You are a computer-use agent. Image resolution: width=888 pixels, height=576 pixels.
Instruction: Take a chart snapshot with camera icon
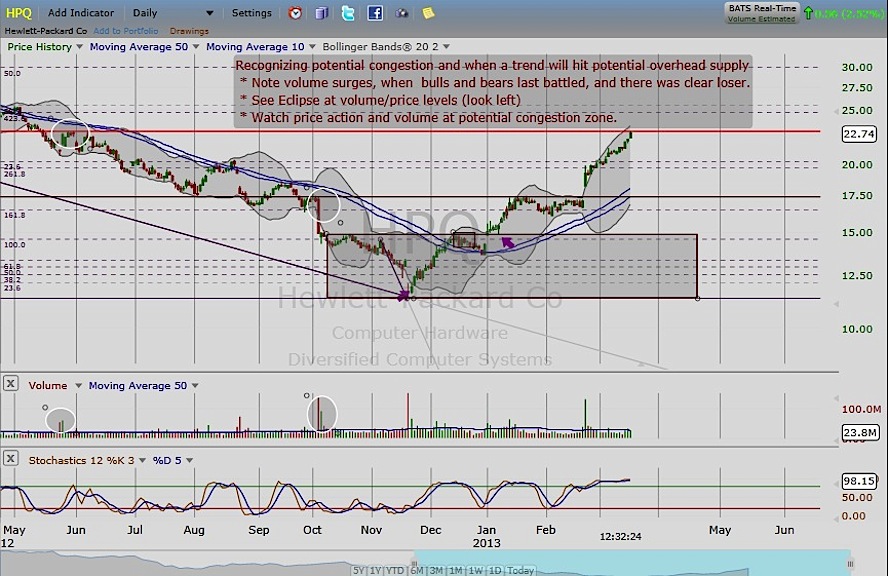(x=402, y=13)
